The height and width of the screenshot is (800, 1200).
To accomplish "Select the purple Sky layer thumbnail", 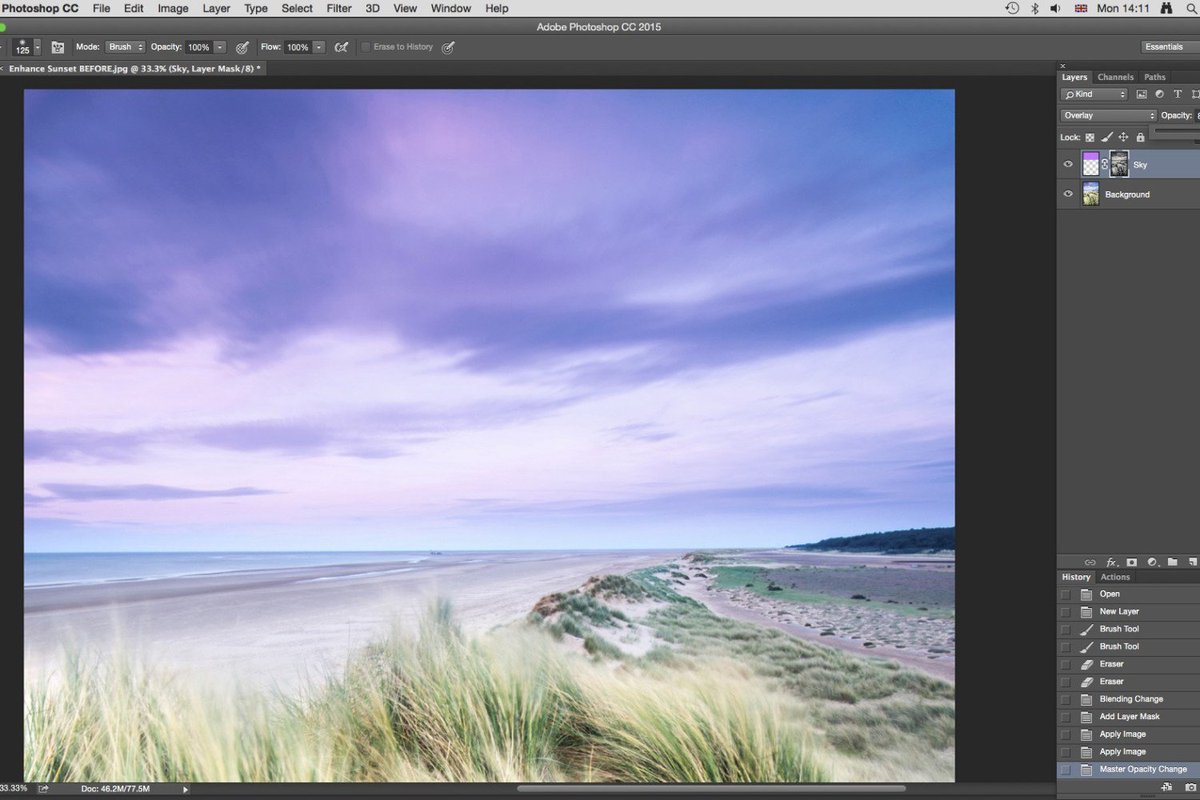I will pyautogui.click(x=1091, y=164).
